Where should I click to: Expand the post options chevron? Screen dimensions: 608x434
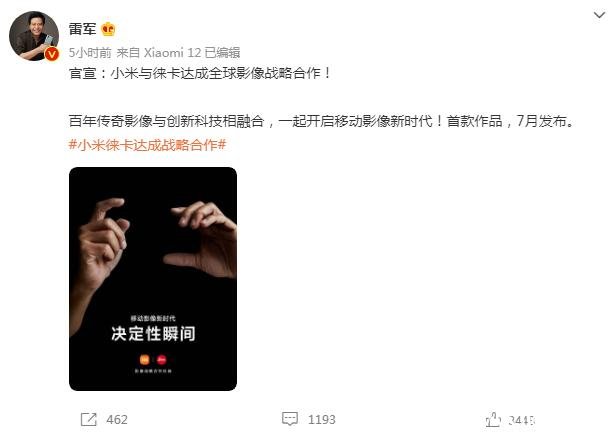click(599, 15)
